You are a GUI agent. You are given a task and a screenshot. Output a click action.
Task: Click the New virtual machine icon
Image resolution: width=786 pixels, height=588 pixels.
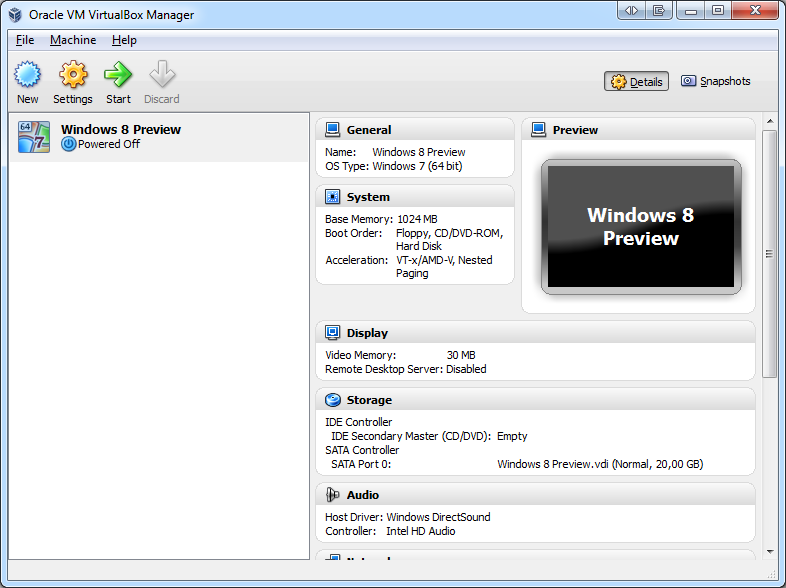[28, 76]
